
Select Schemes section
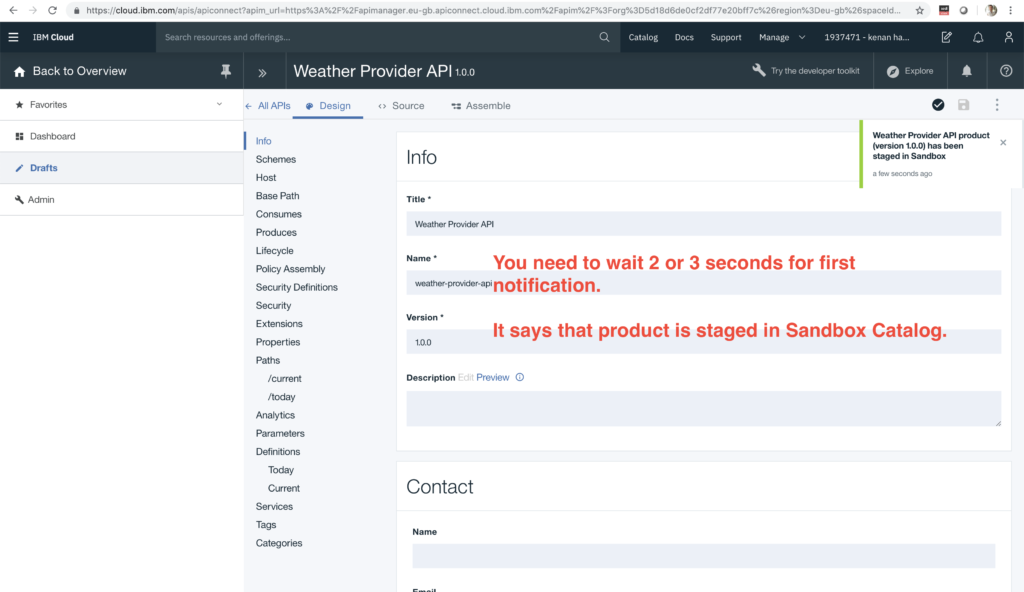pos(276,159)
